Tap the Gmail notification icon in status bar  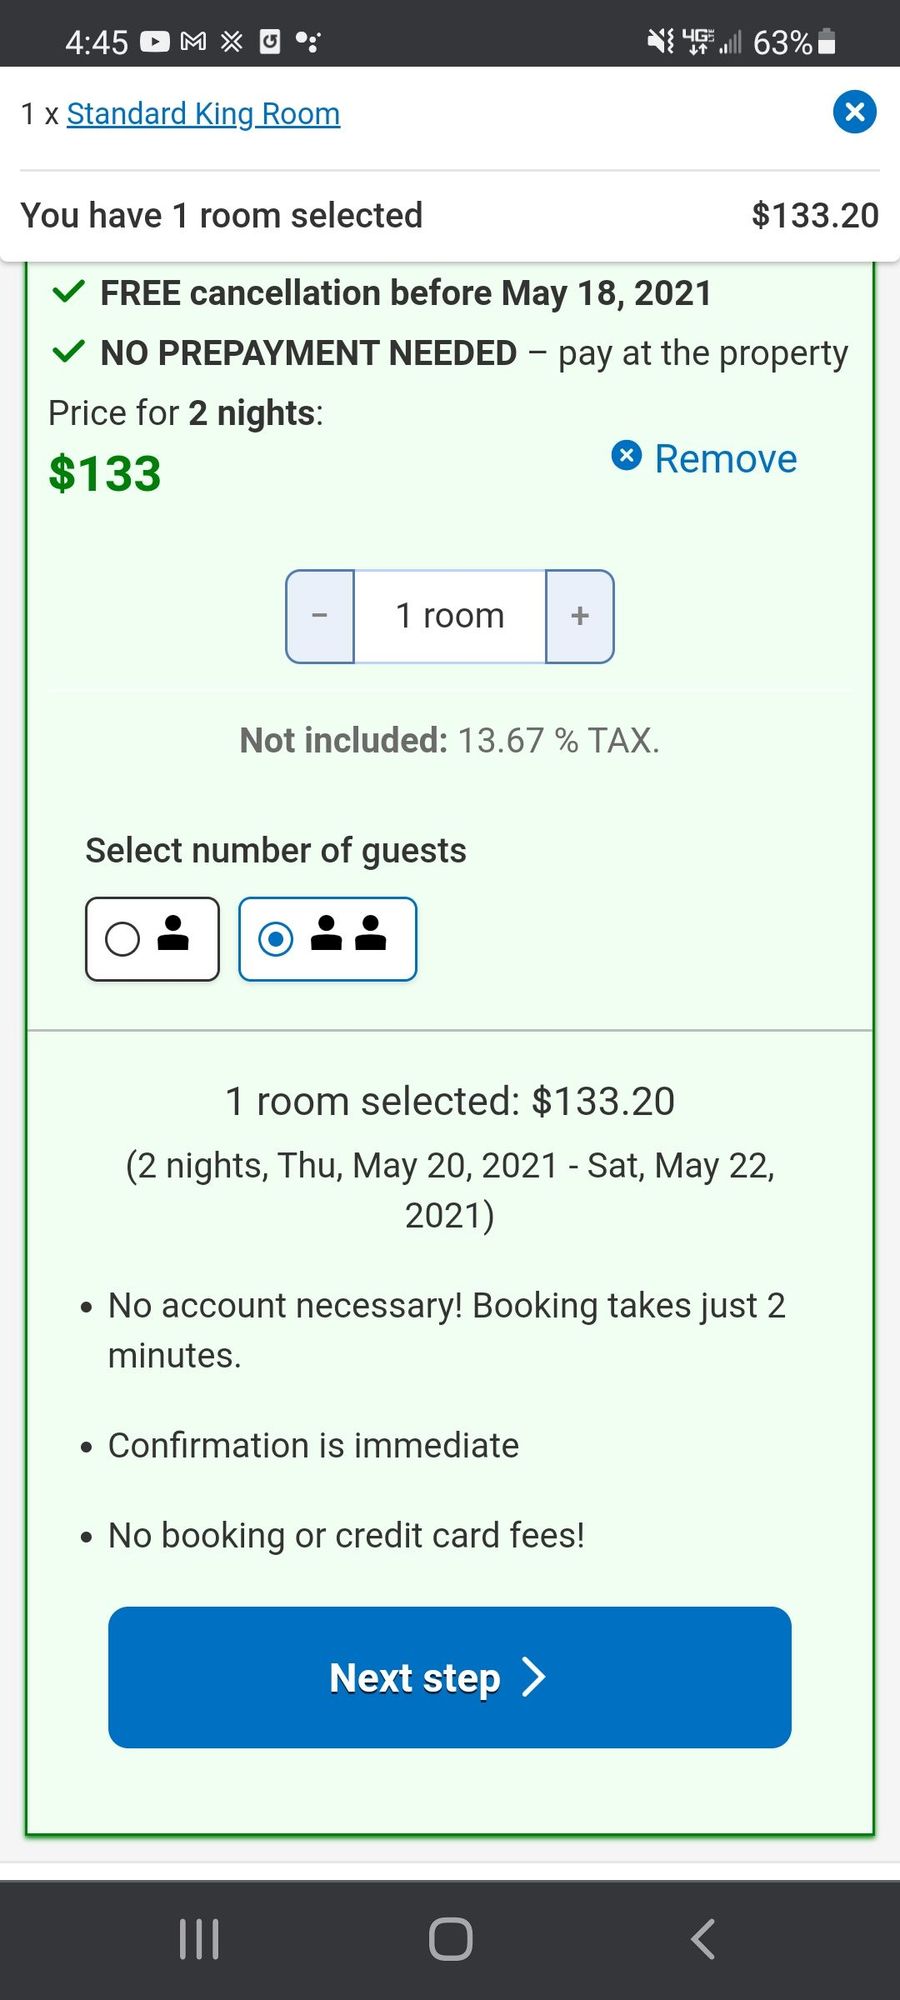point(193,42)
